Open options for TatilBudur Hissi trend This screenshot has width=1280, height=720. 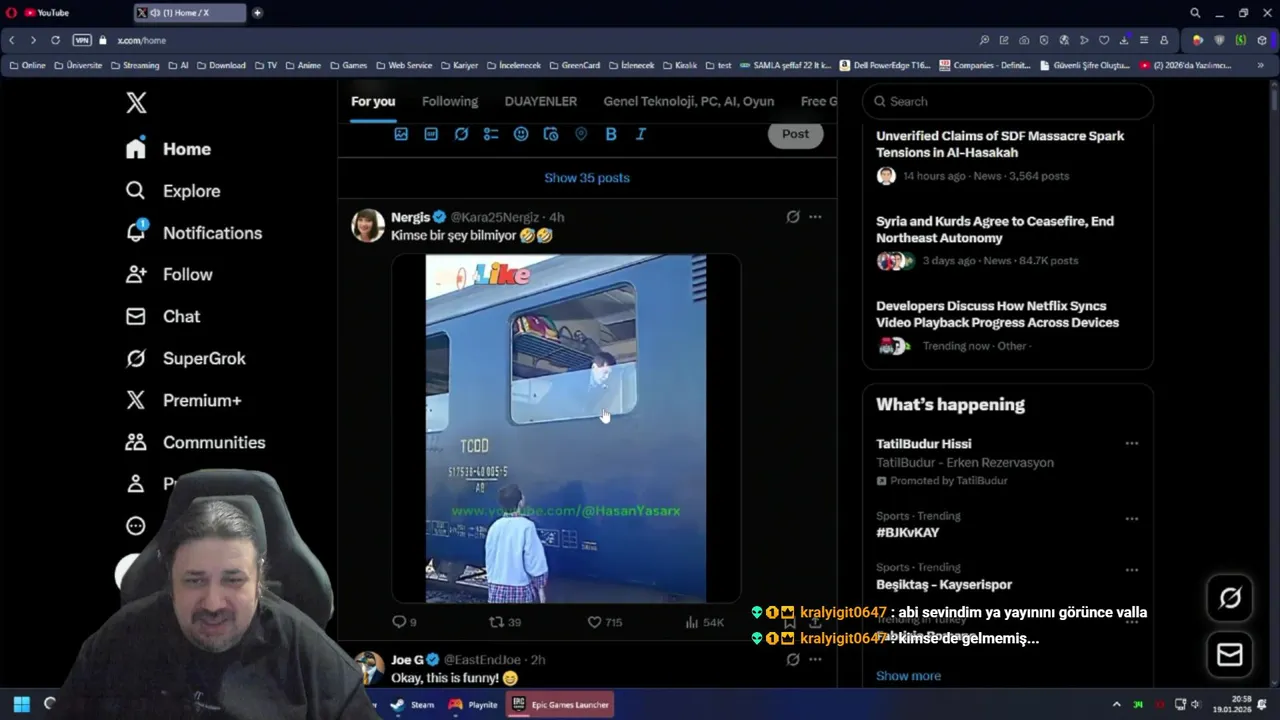(x=1131, y=444)
